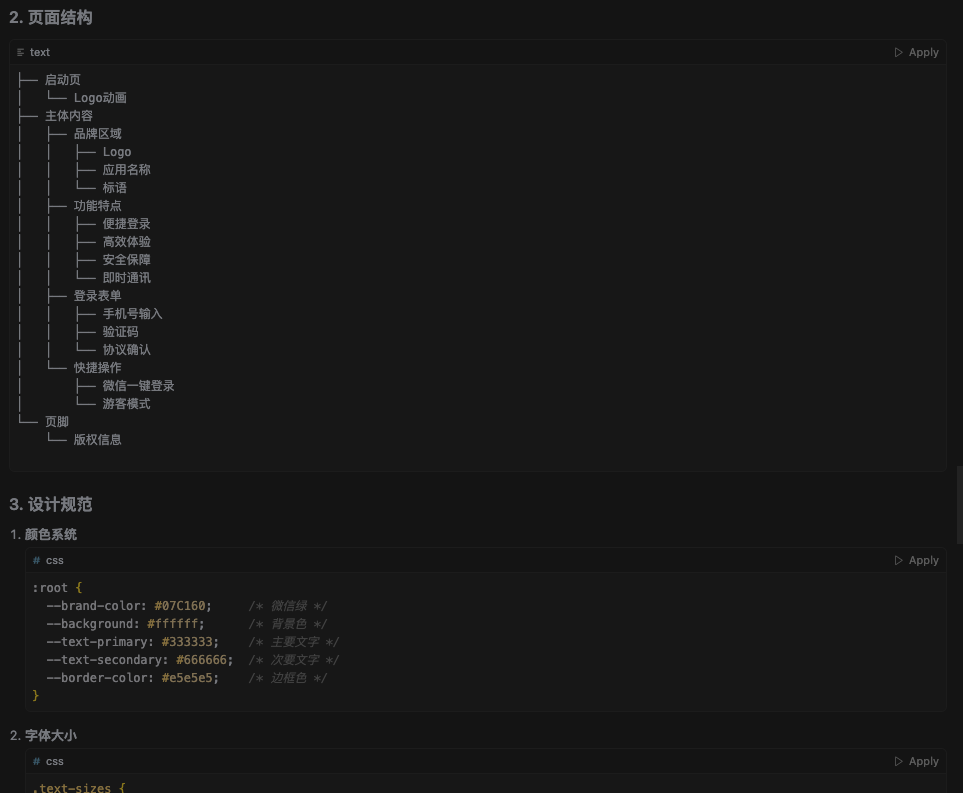
Task: Click the tree row '验证码'
Action: [x=120, y=332]
